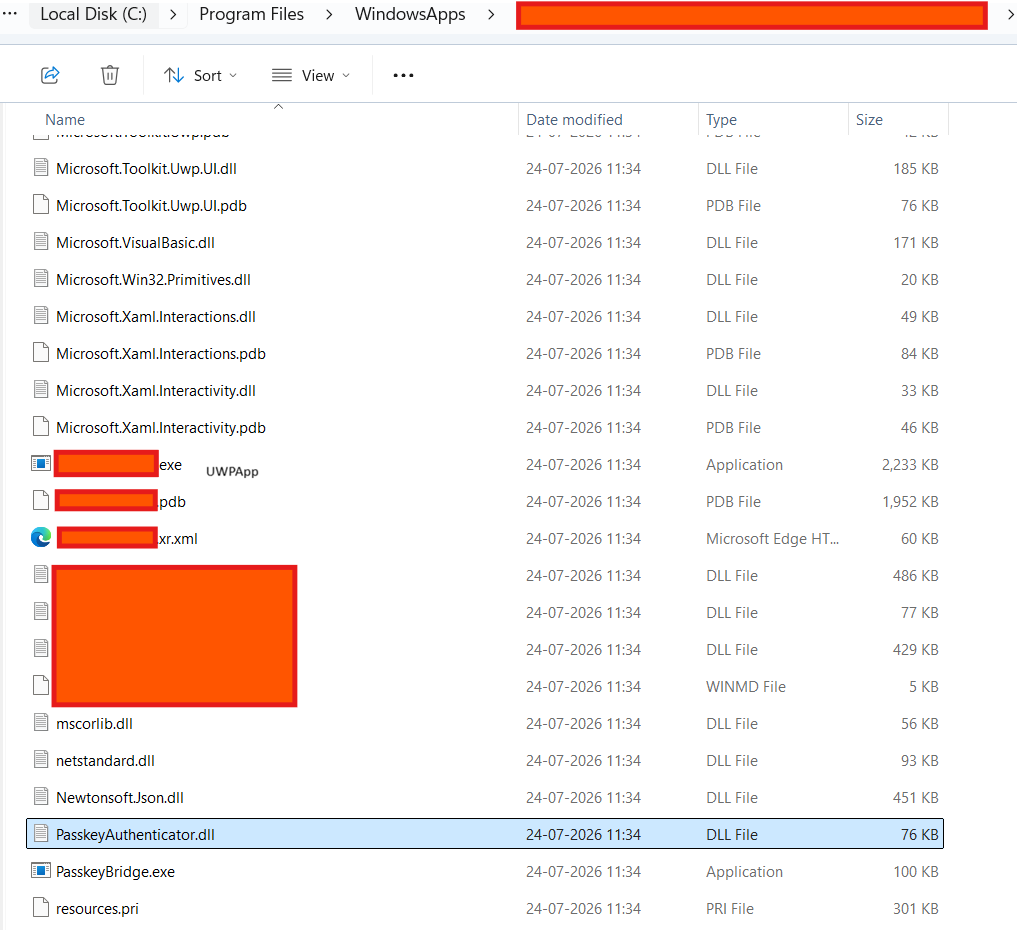Select mscorlib.dll file

(x=485, y=724)
